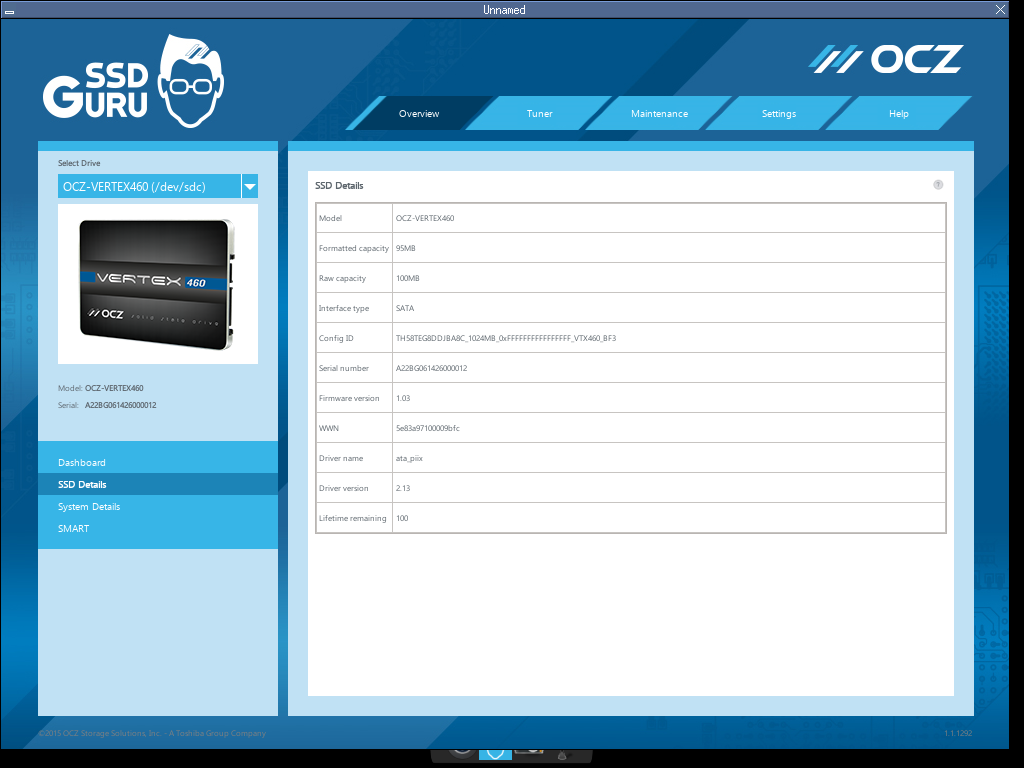This screenshot has width=1024, height=768.
Task: Click the SSD Details help question icon
Action: tap(938, 185)
